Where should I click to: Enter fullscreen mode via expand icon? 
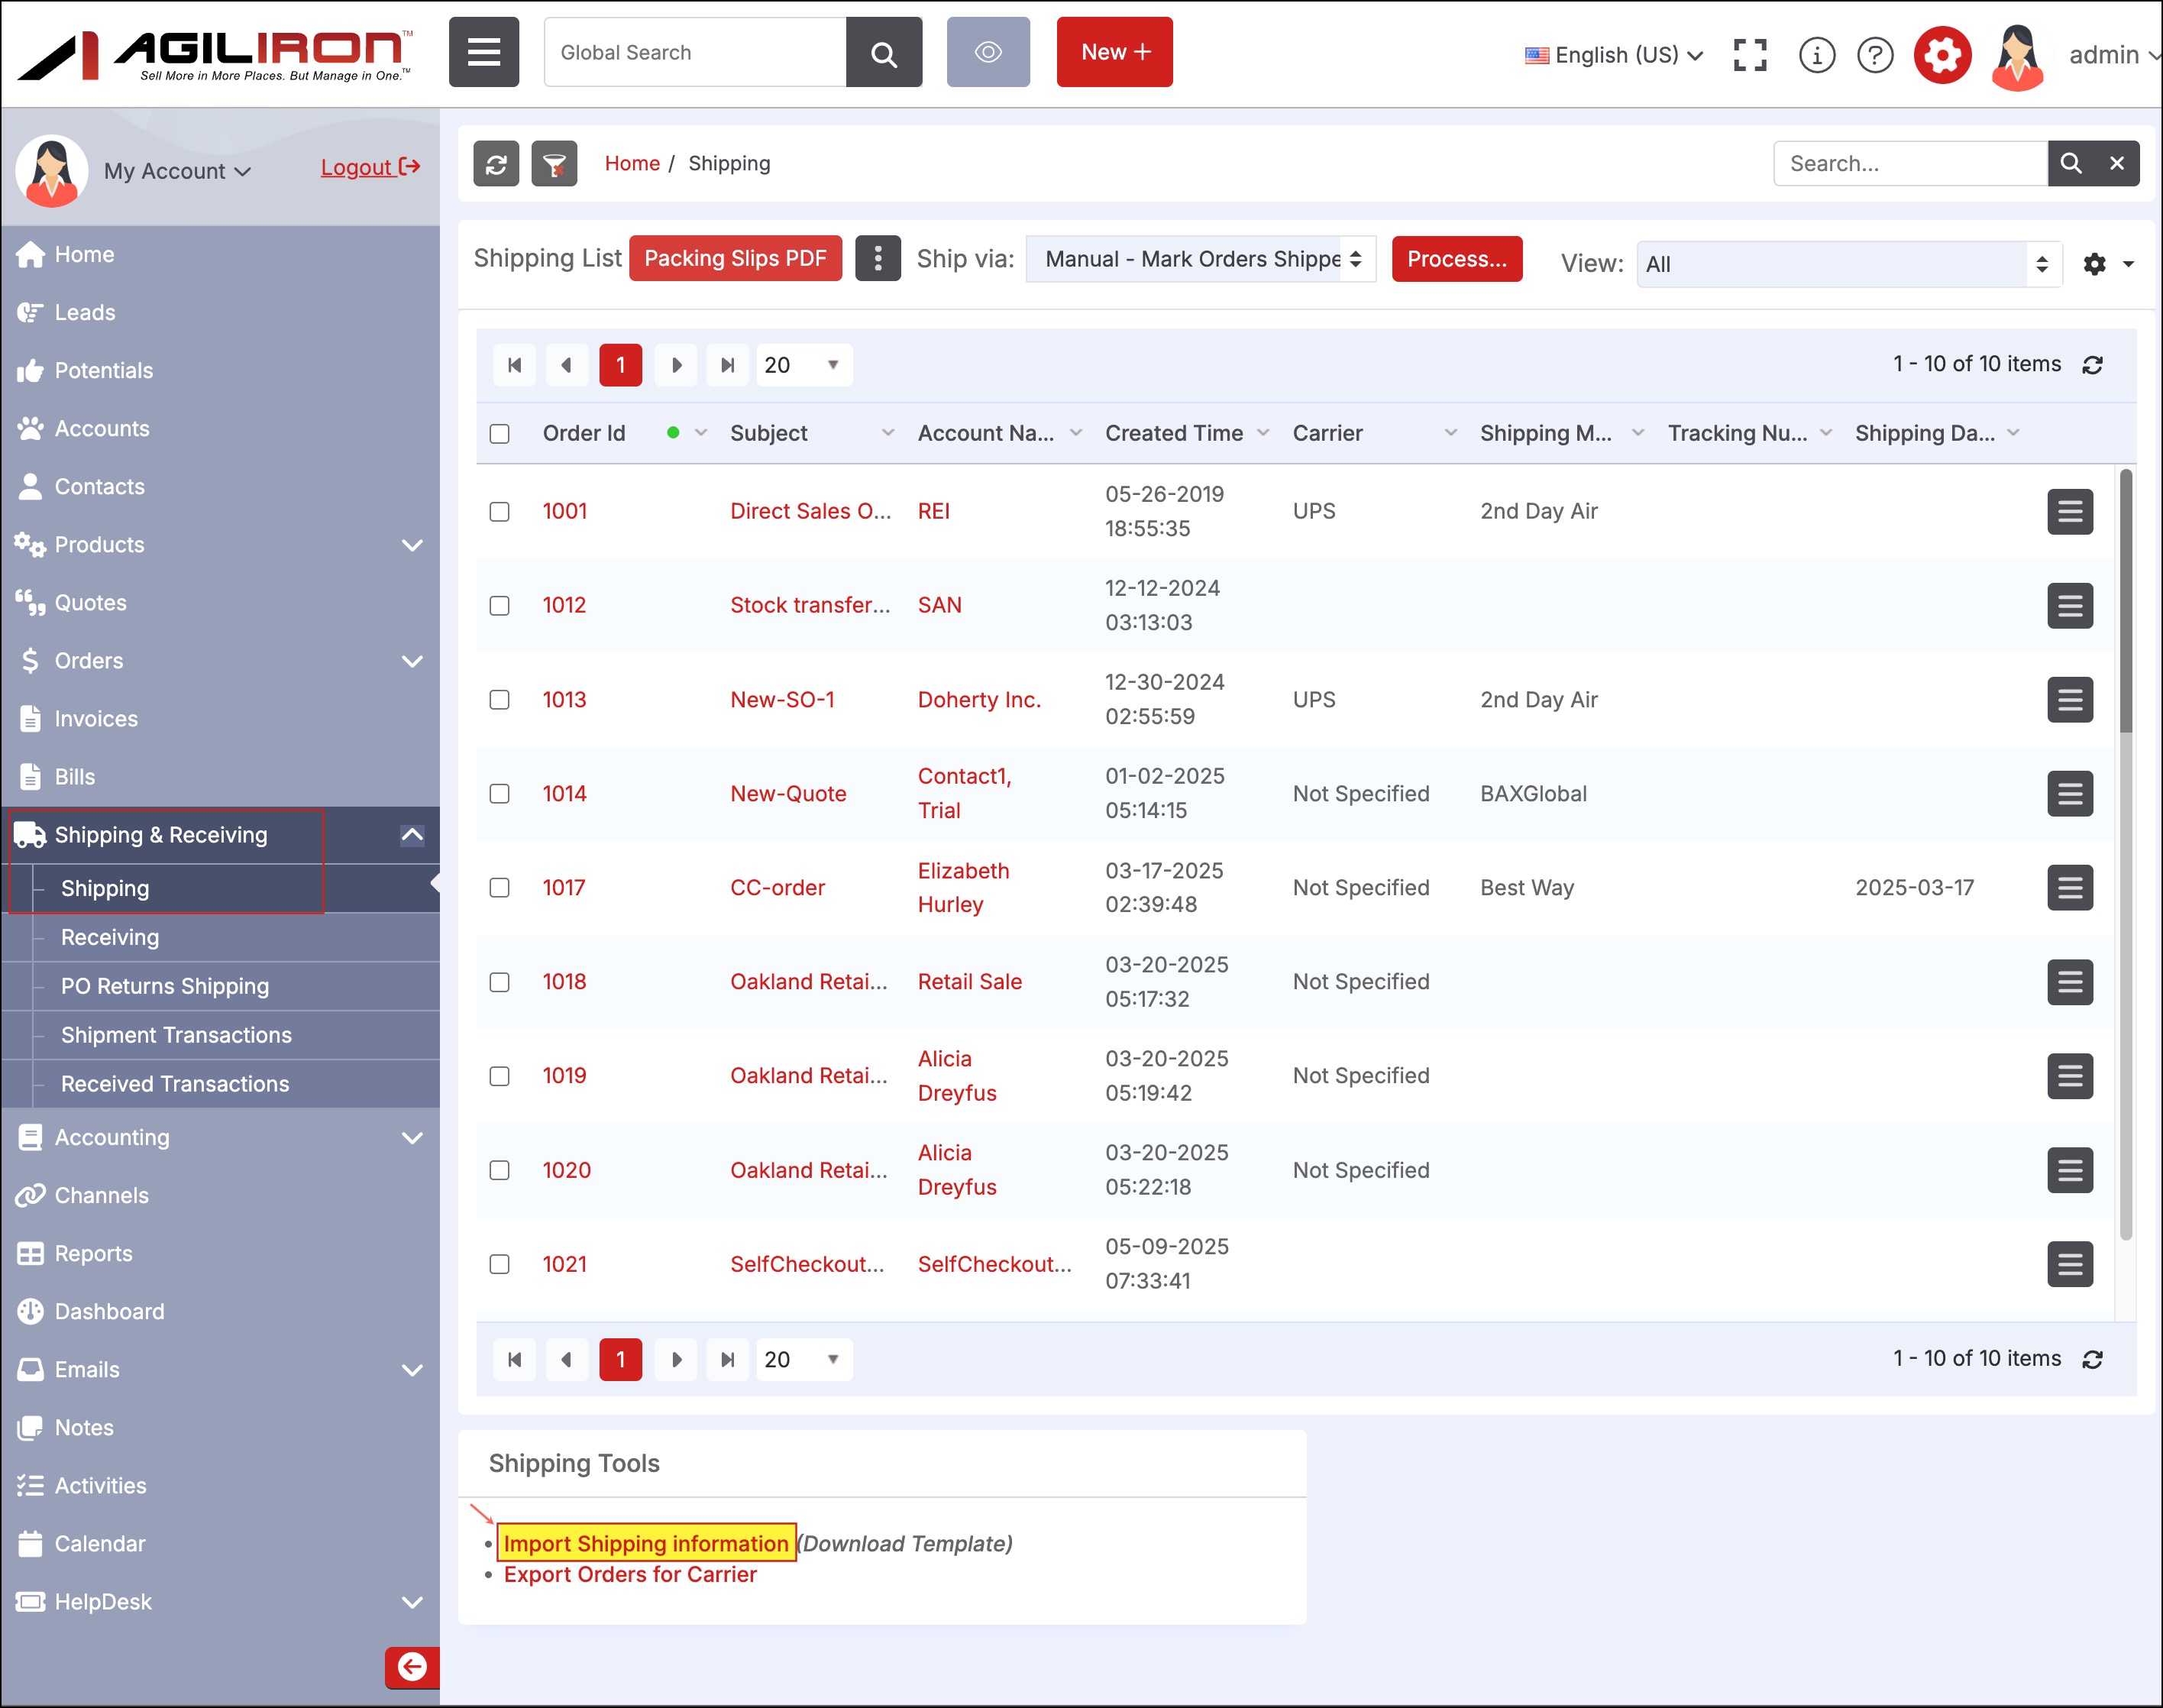(1749, 55)
